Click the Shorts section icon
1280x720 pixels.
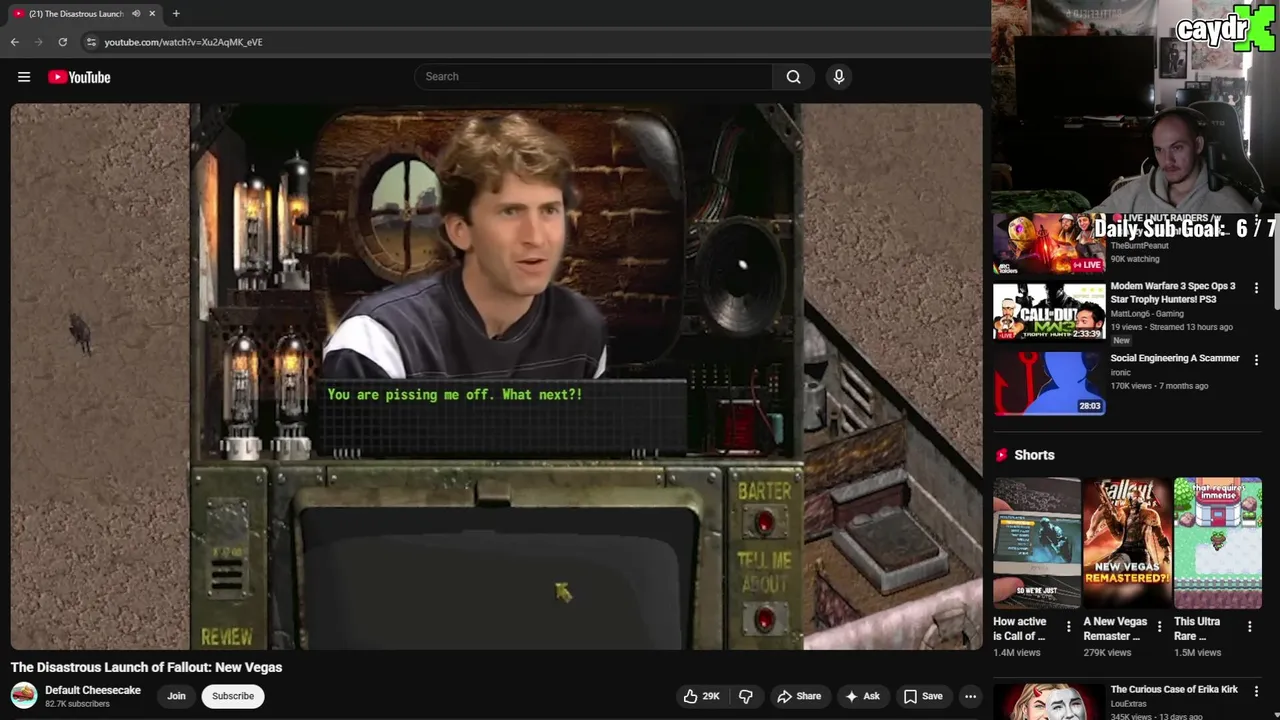point(1001,455)
